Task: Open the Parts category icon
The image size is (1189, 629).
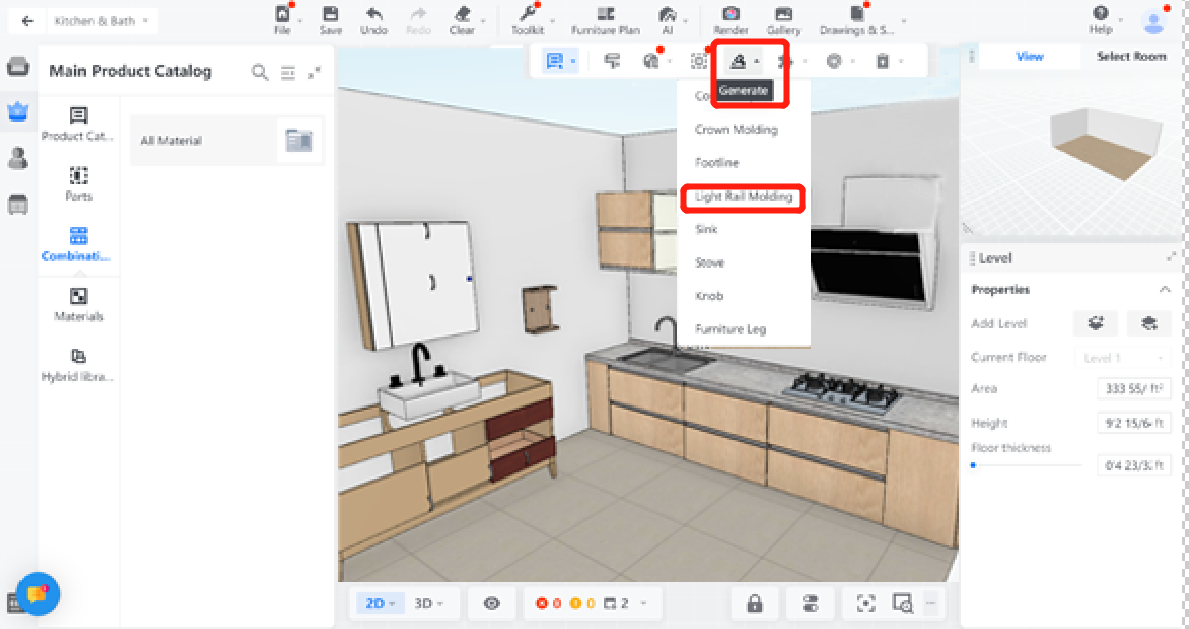Action: [x=78, y=176]
